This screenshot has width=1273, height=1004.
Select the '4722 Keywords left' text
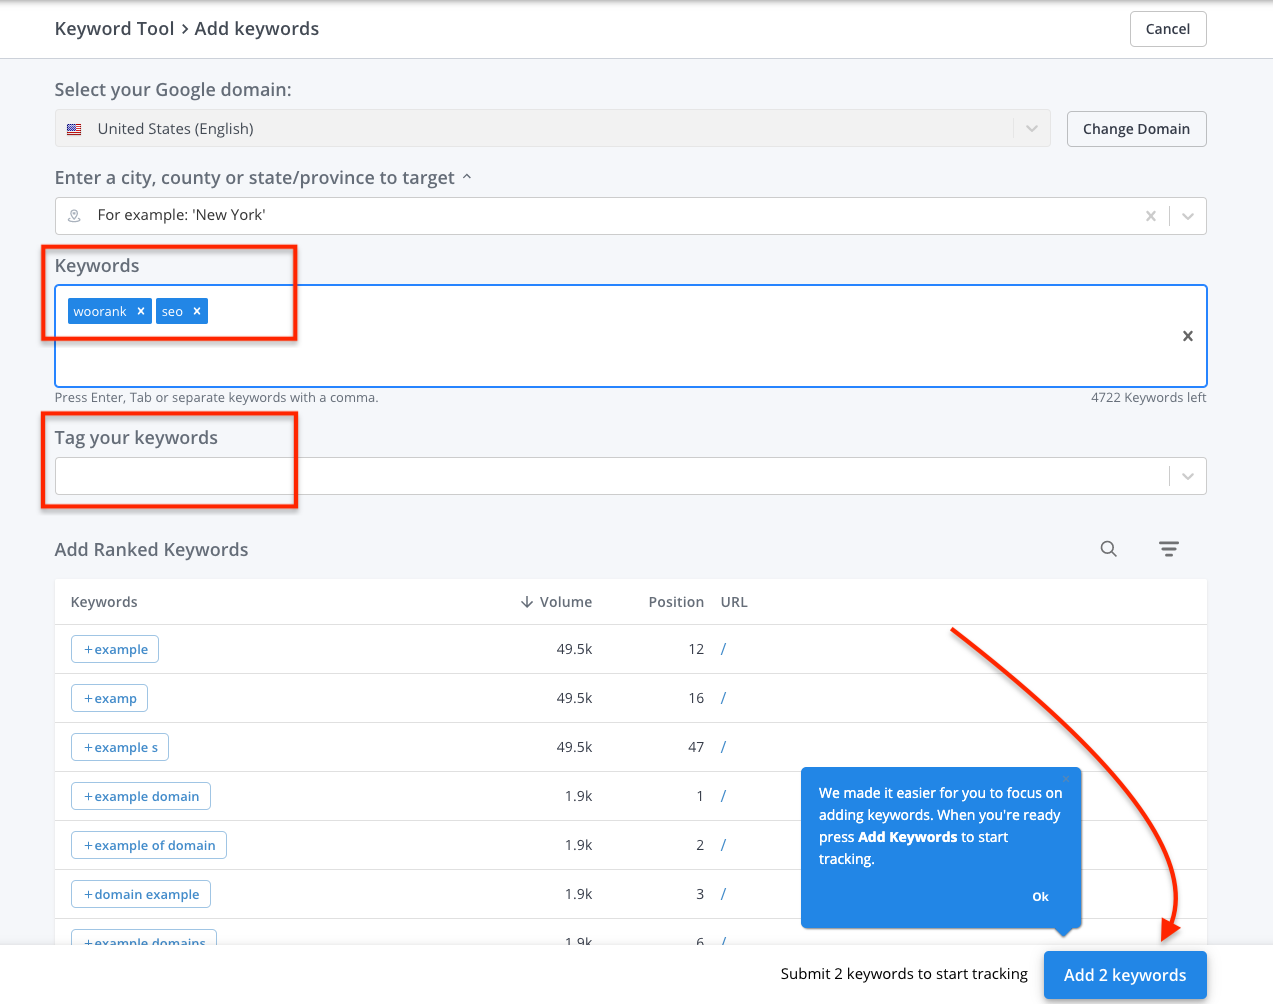click(x=1149, y=398)
